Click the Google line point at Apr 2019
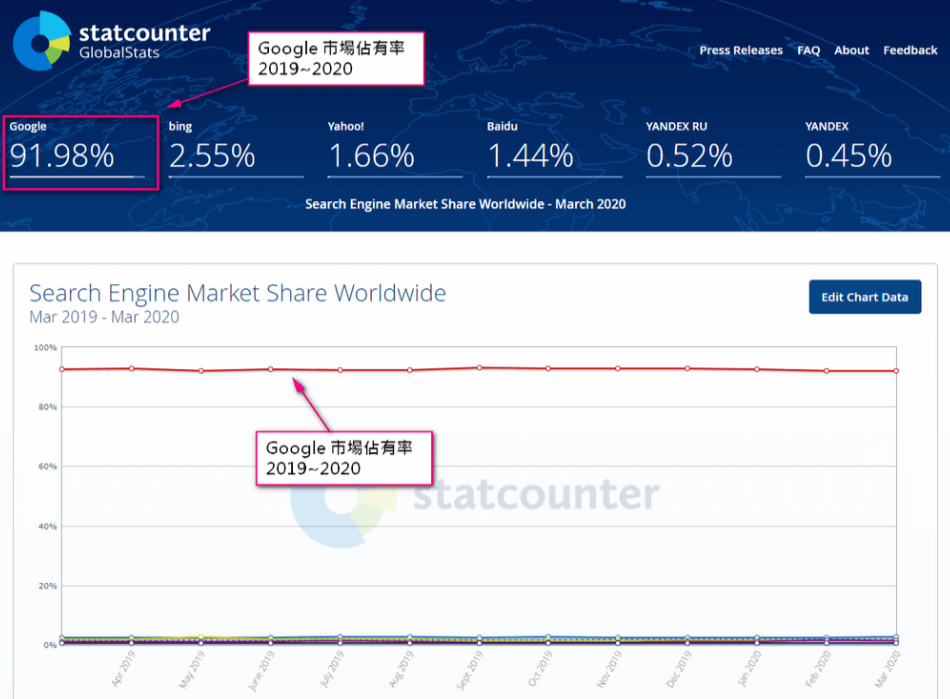Viewport: 950px width, 699px height. 131,368
